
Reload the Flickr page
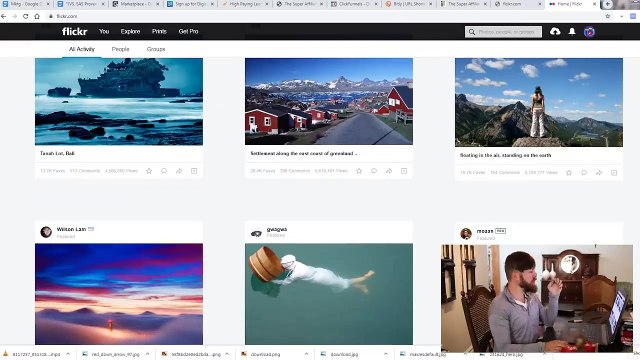click(25, 16)
